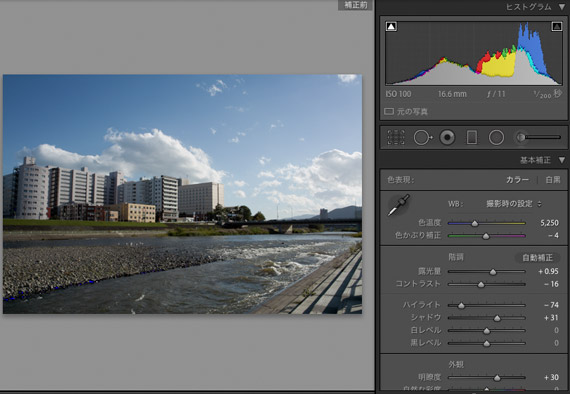
Task: Click the シャドウ value +31
Action: point(551,318)
